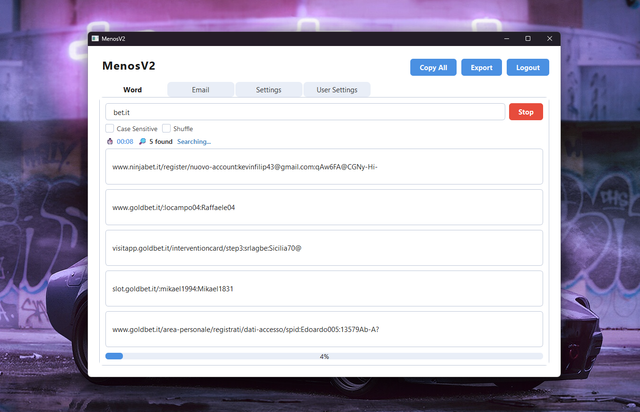Image resolution: width=640 pixels, height=412 pixels.
Task: Click the hourglass timer icon
Action: click(x=109, y=142)
